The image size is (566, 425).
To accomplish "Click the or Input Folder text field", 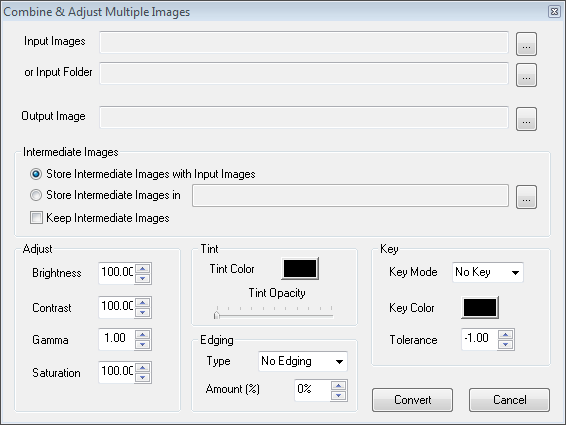I will 304,73.
